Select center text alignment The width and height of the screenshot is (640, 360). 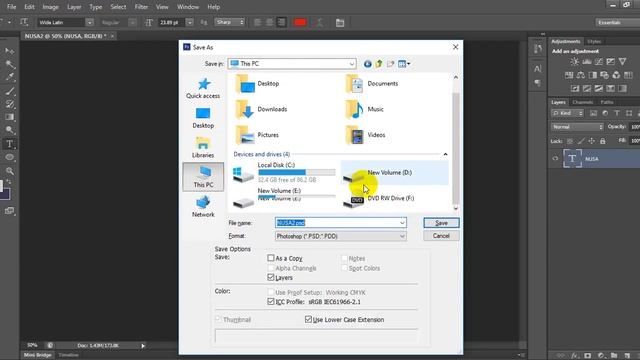coord(269,22)
